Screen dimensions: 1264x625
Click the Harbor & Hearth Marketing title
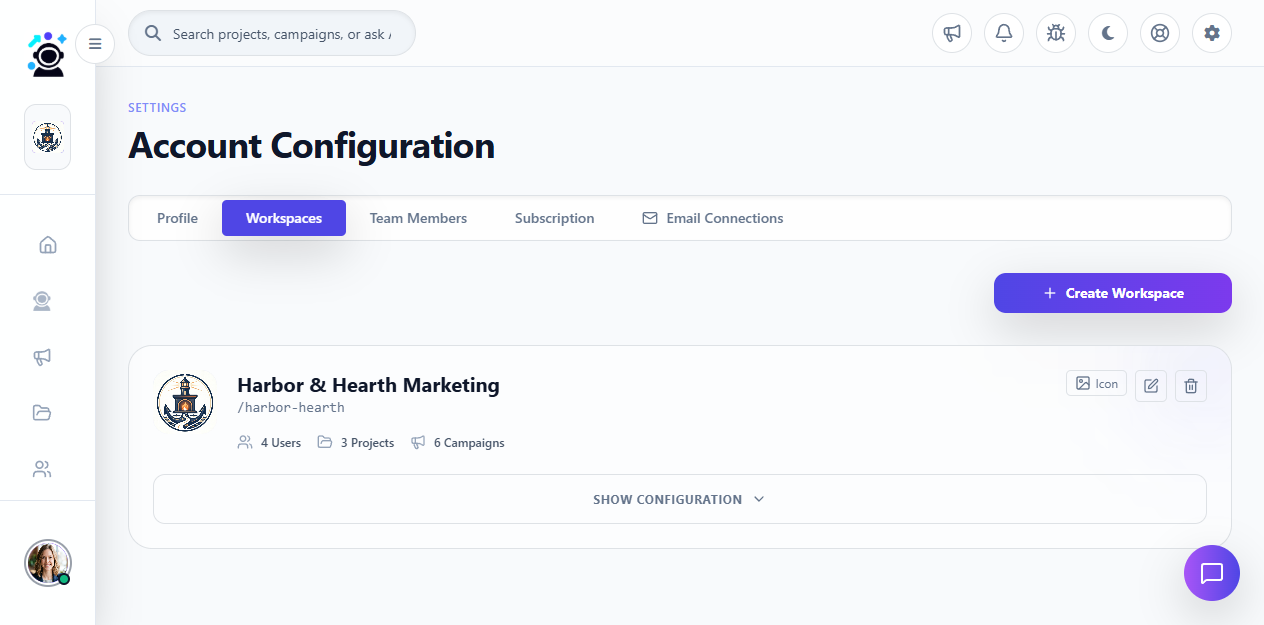(368, 385)
